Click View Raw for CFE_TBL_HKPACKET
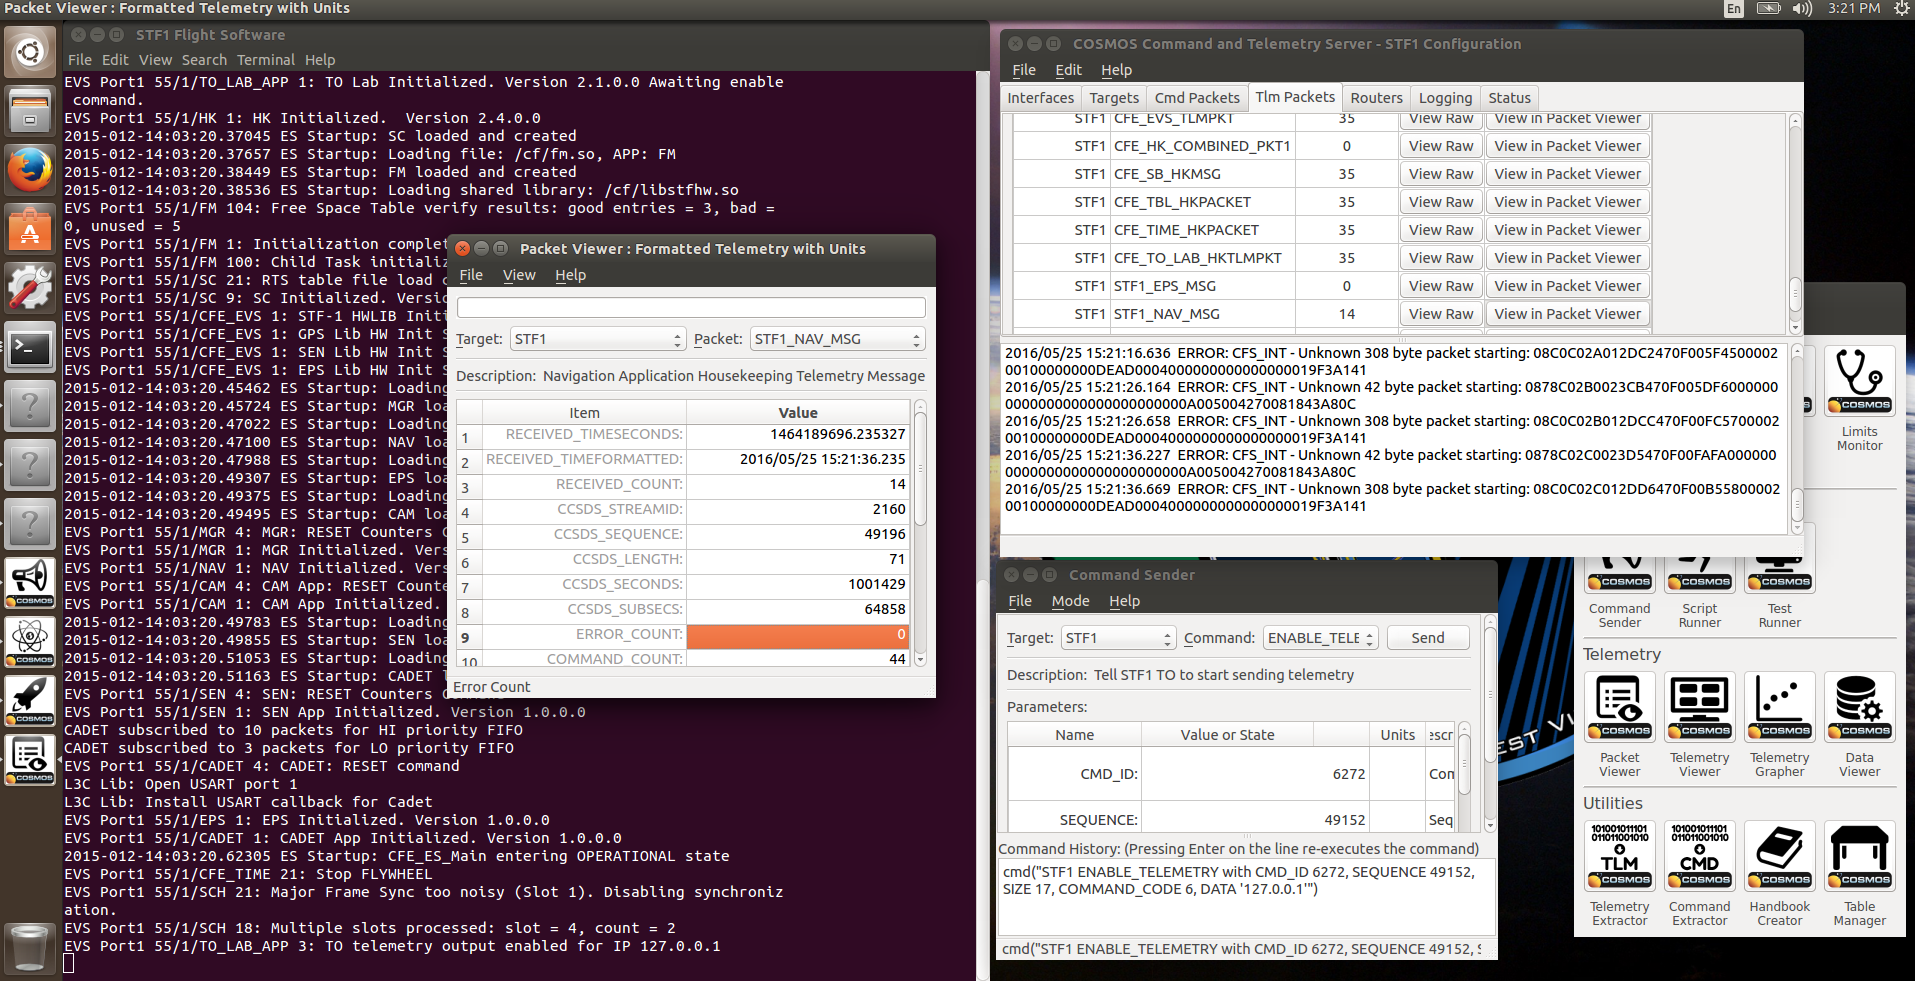This screenshot has height=981, width=1915. tap(1441, 202)
